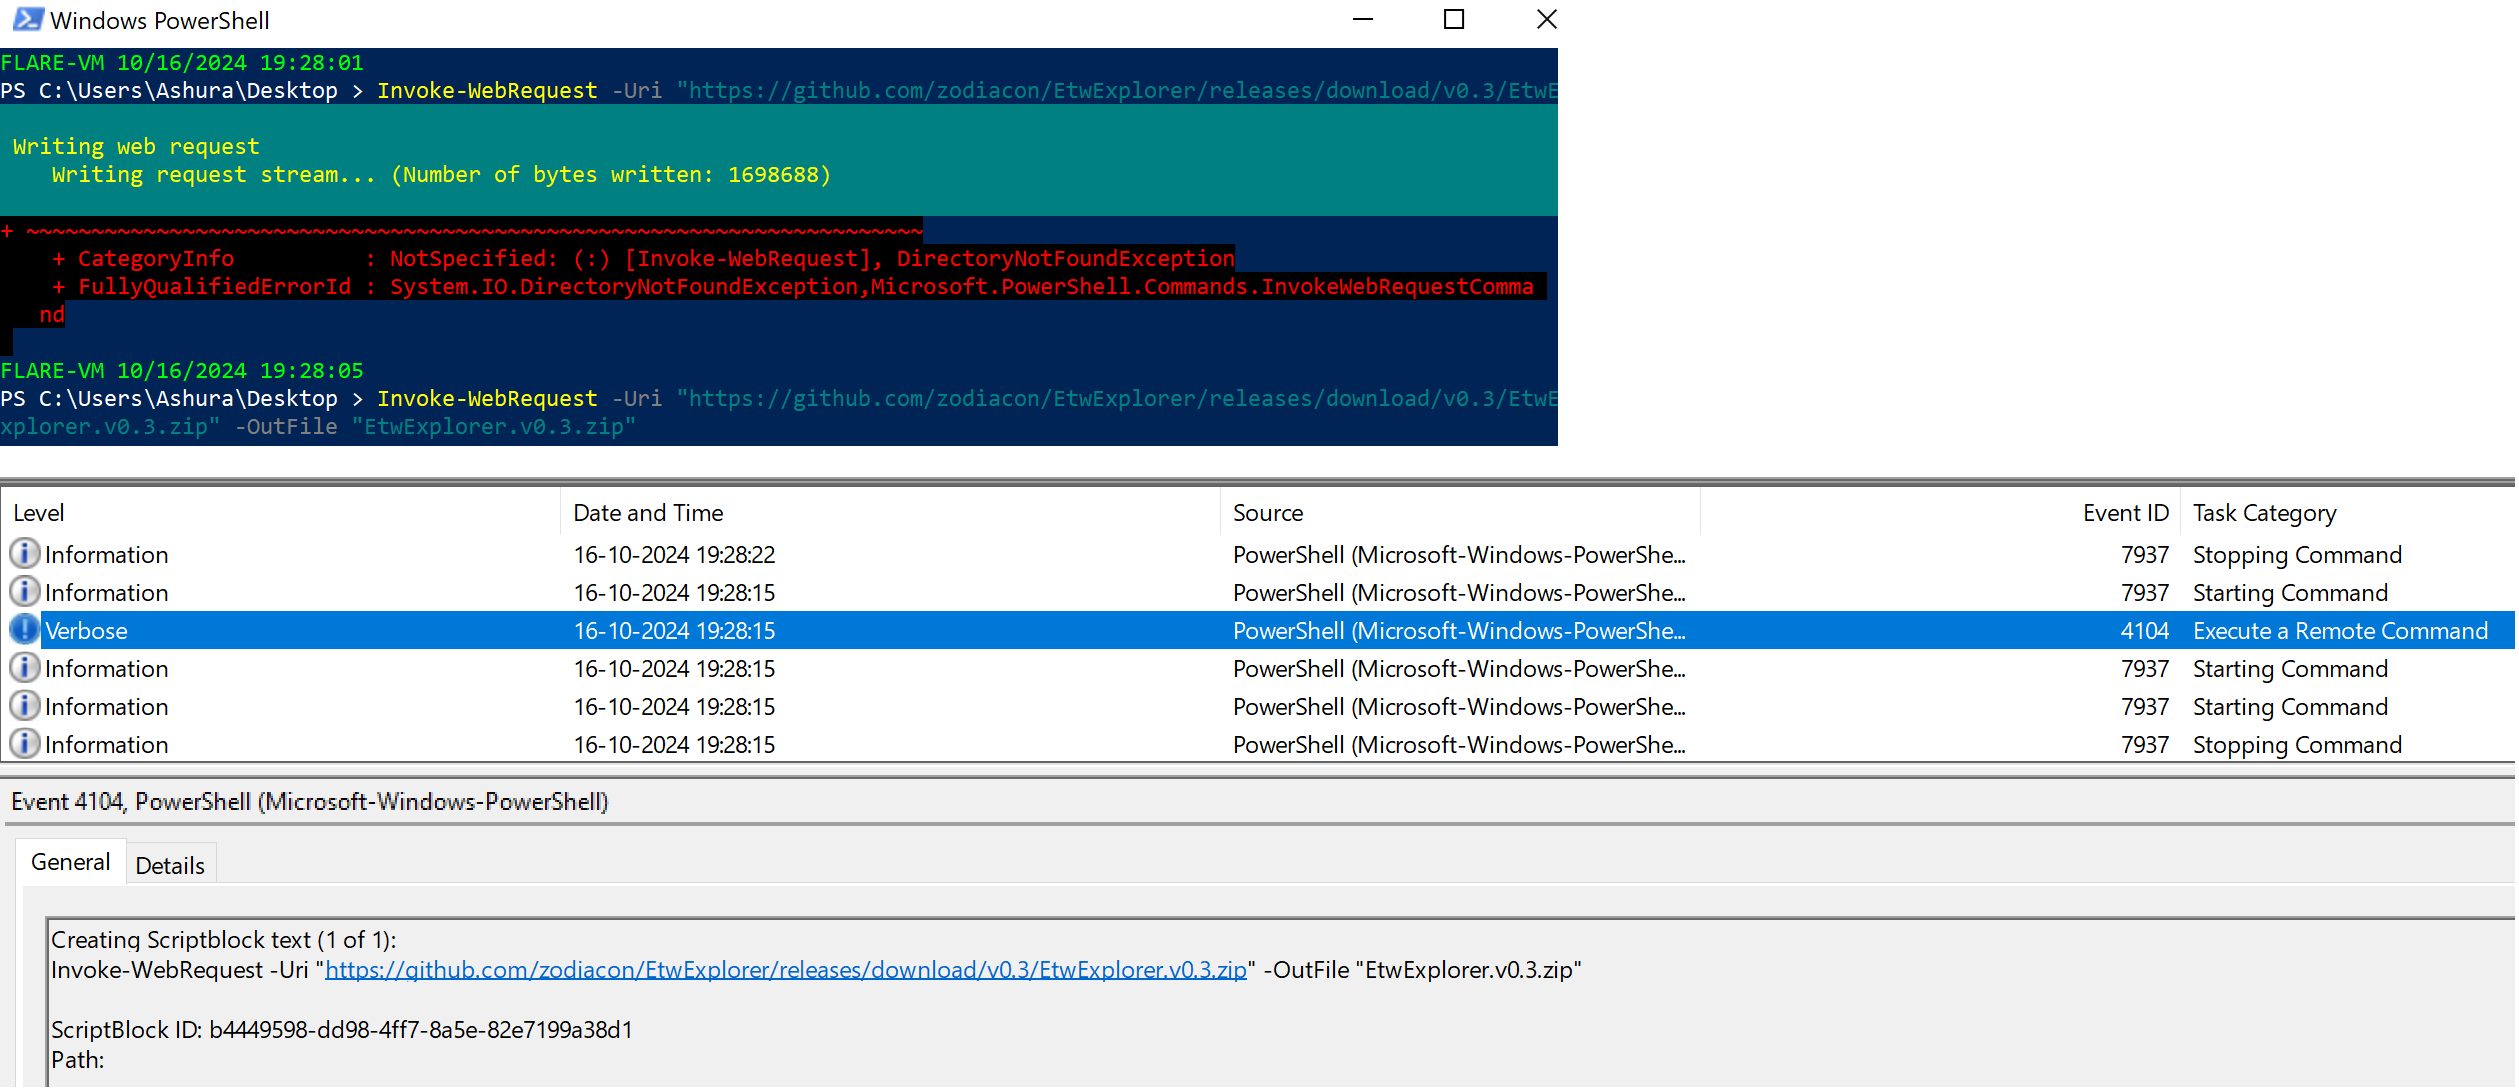The height and width of the screenshot is (1090, 2519).
Task: Select the 19:28:22 Stopping Command event
Action: [1259, 555]
